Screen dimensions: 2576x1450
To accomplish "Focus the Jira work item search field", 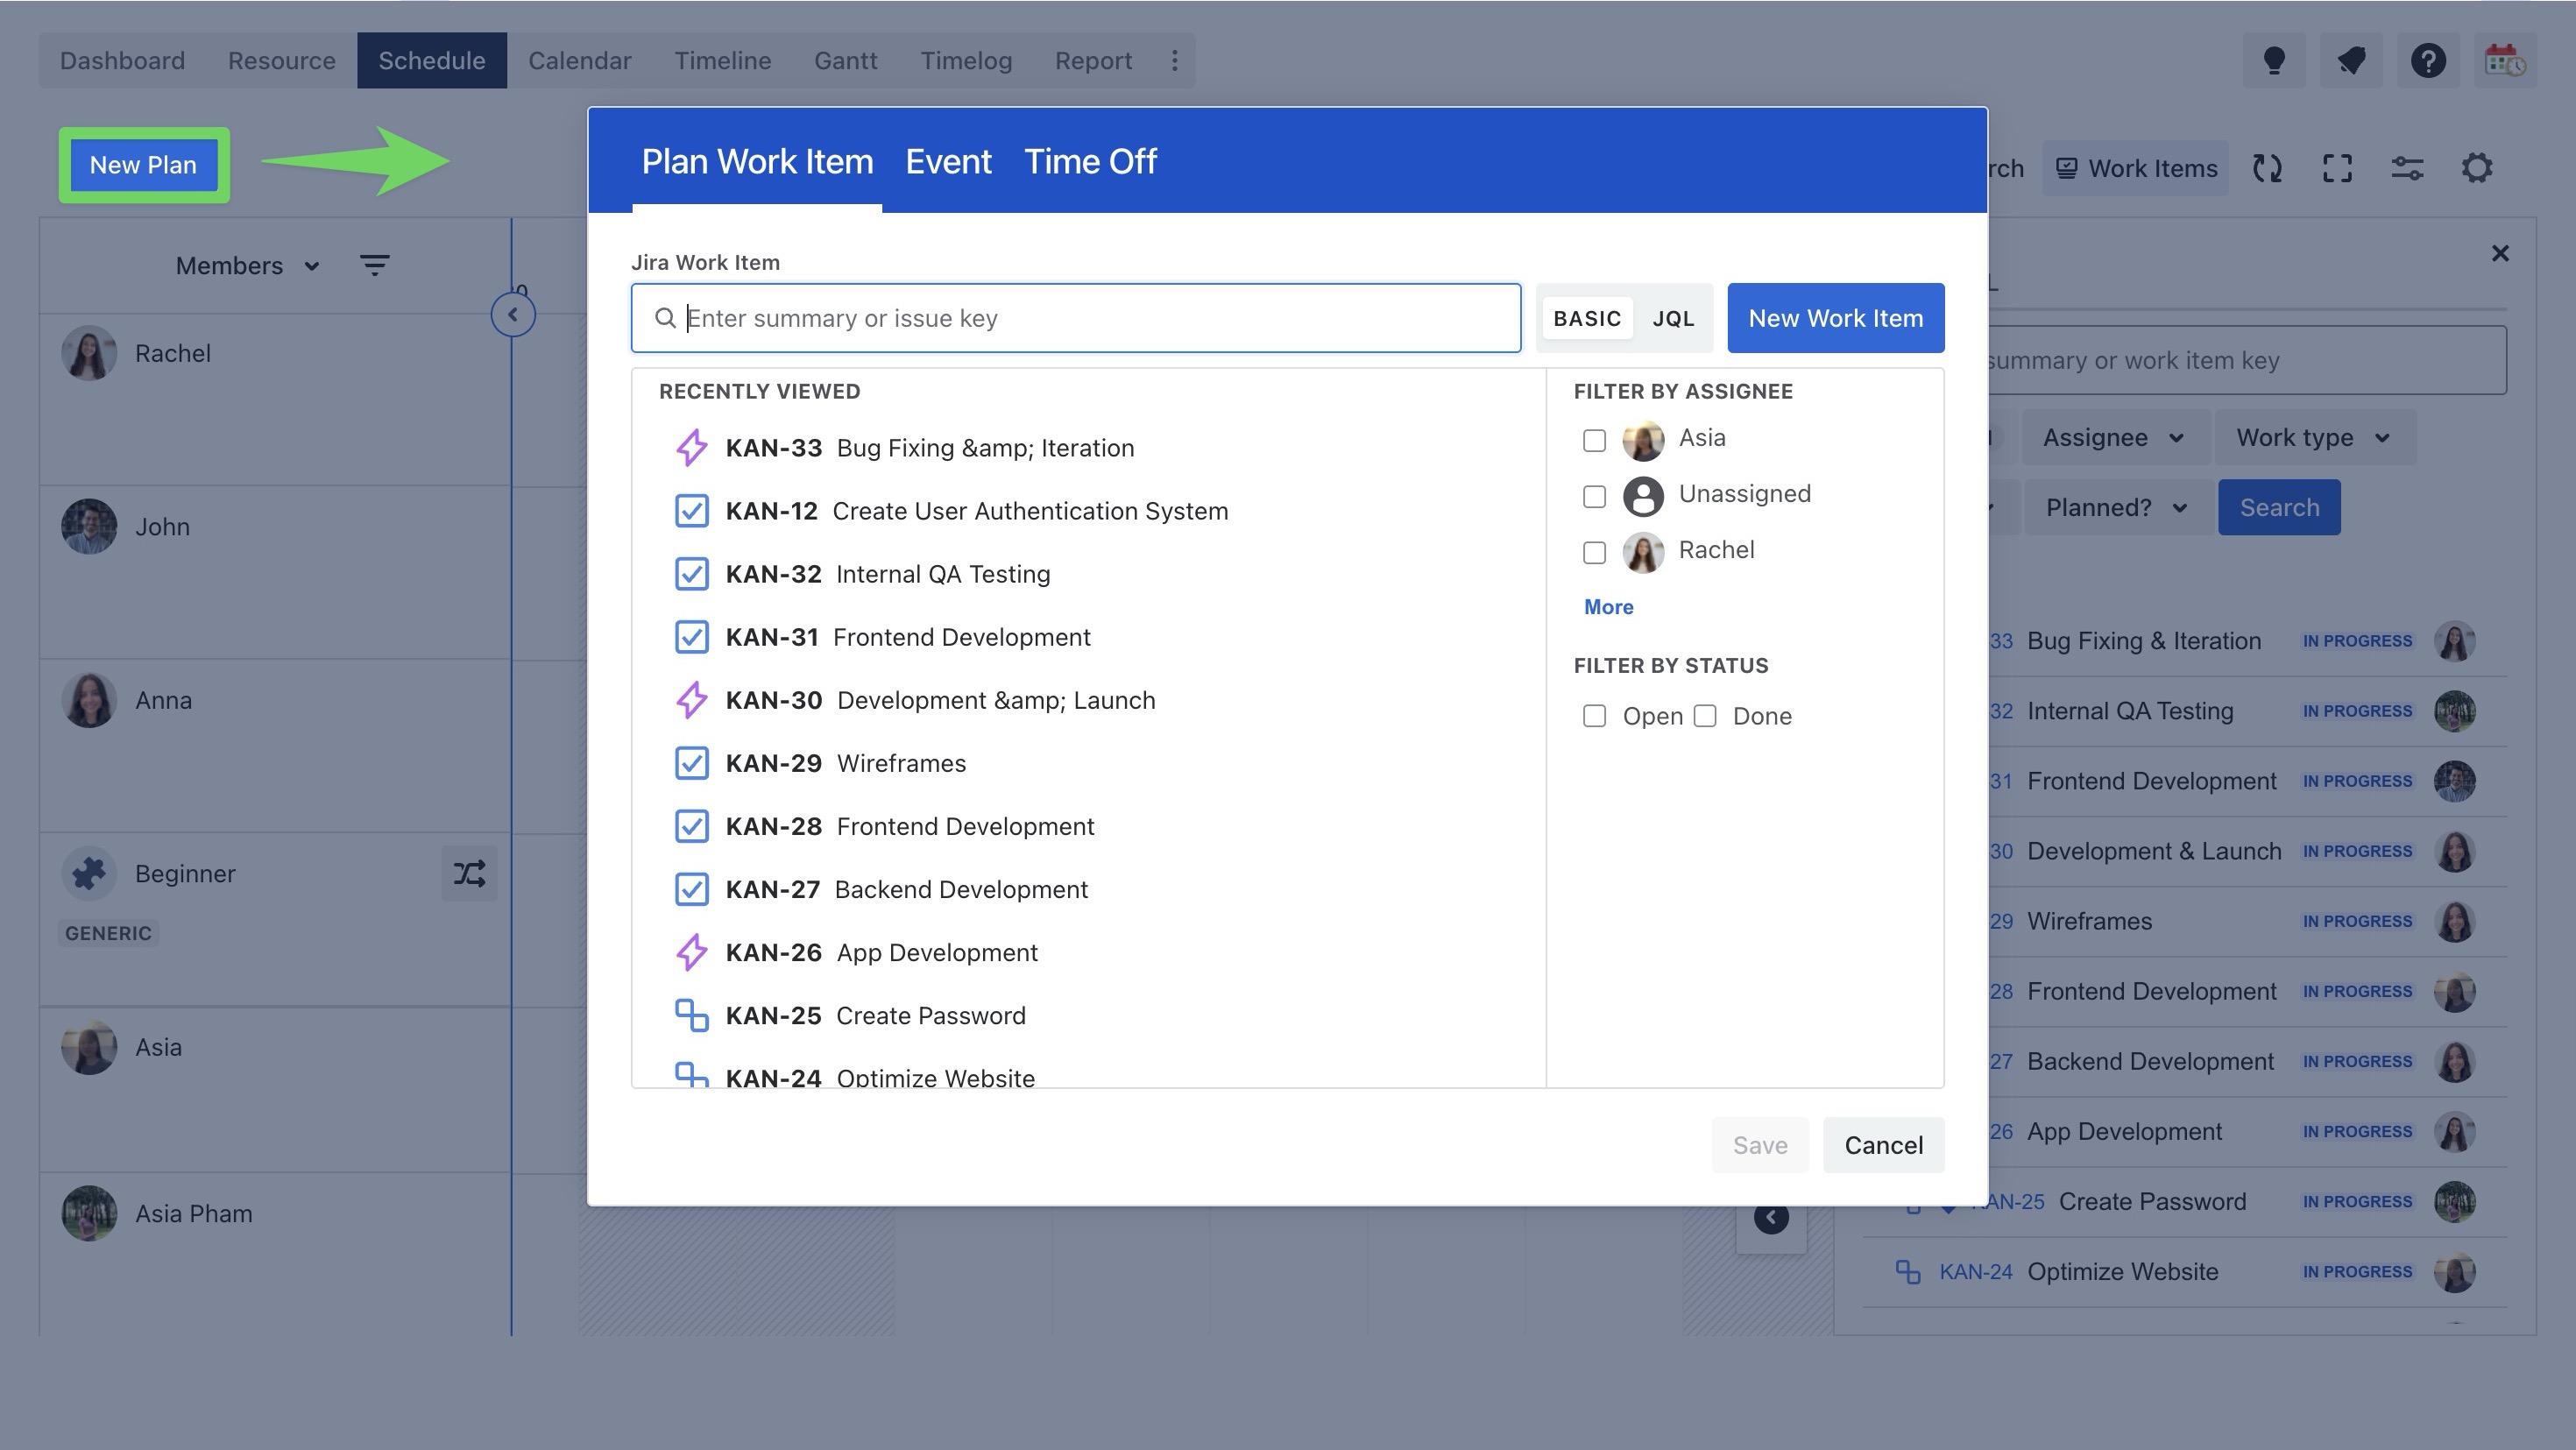I will coord(1090,318).
